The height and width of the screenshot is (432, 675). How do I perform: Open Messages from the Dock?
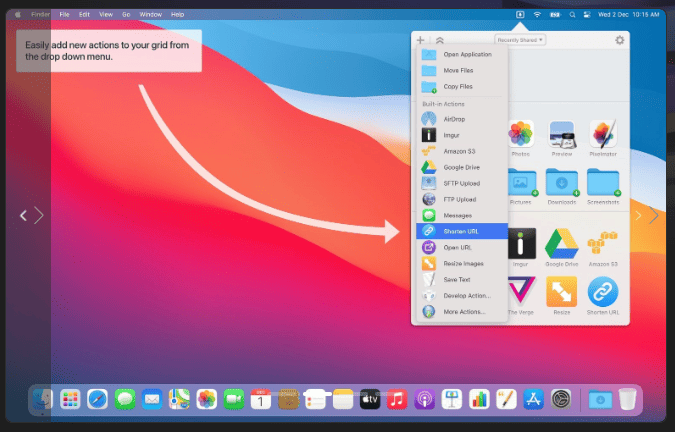[125, 400]
